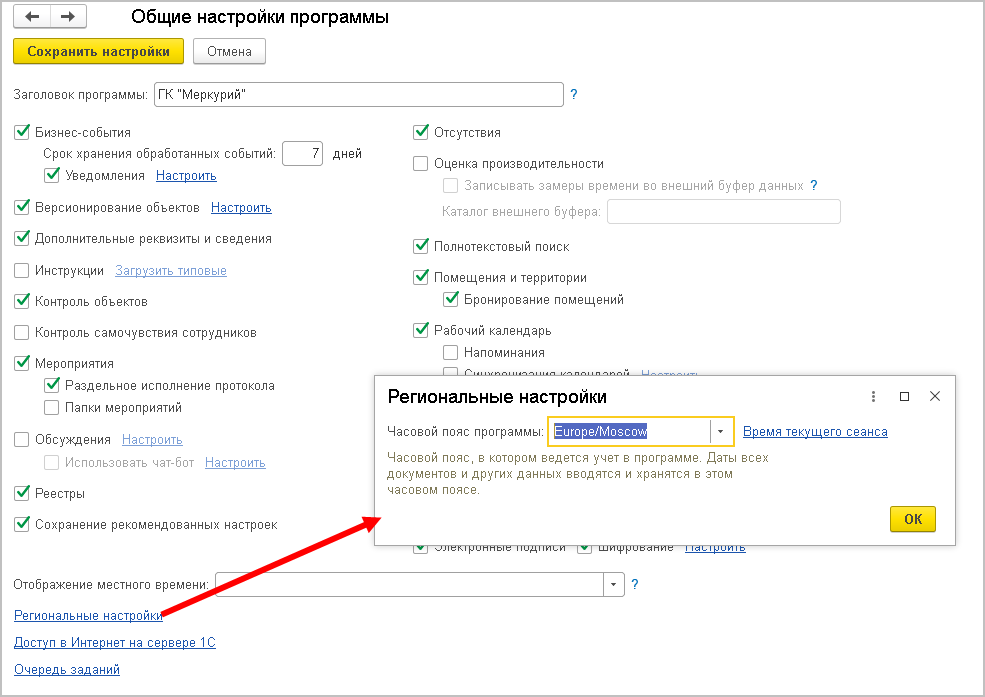Open the Время текущего сеанса link
Image resolution: width=985 pixels, height=697 pixels.
[815, 431]
